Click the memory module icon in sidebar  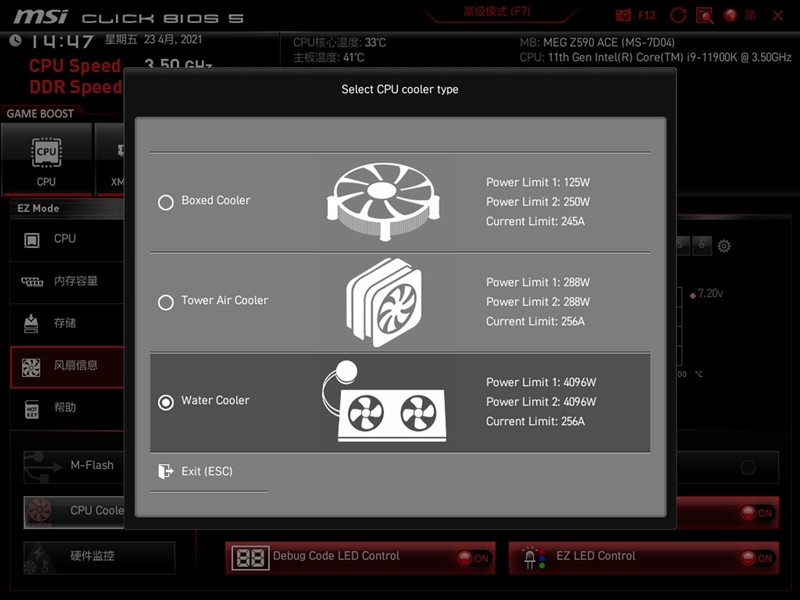tap(32, 282)
